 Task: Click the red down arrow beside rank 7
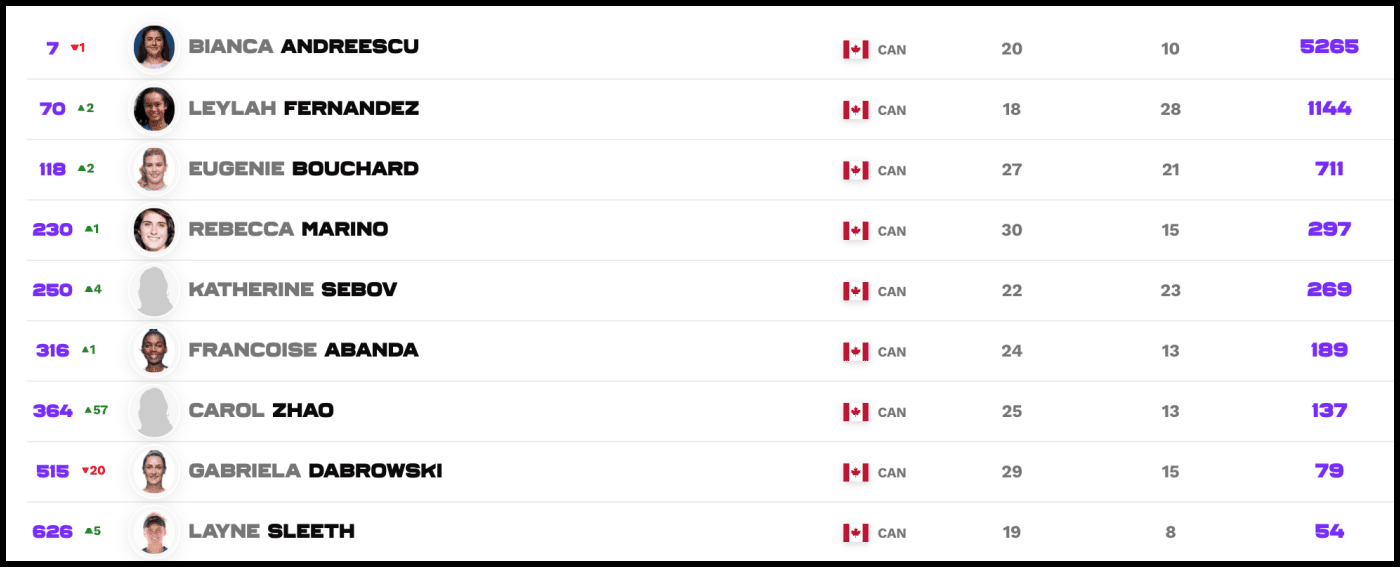point(74,47)
